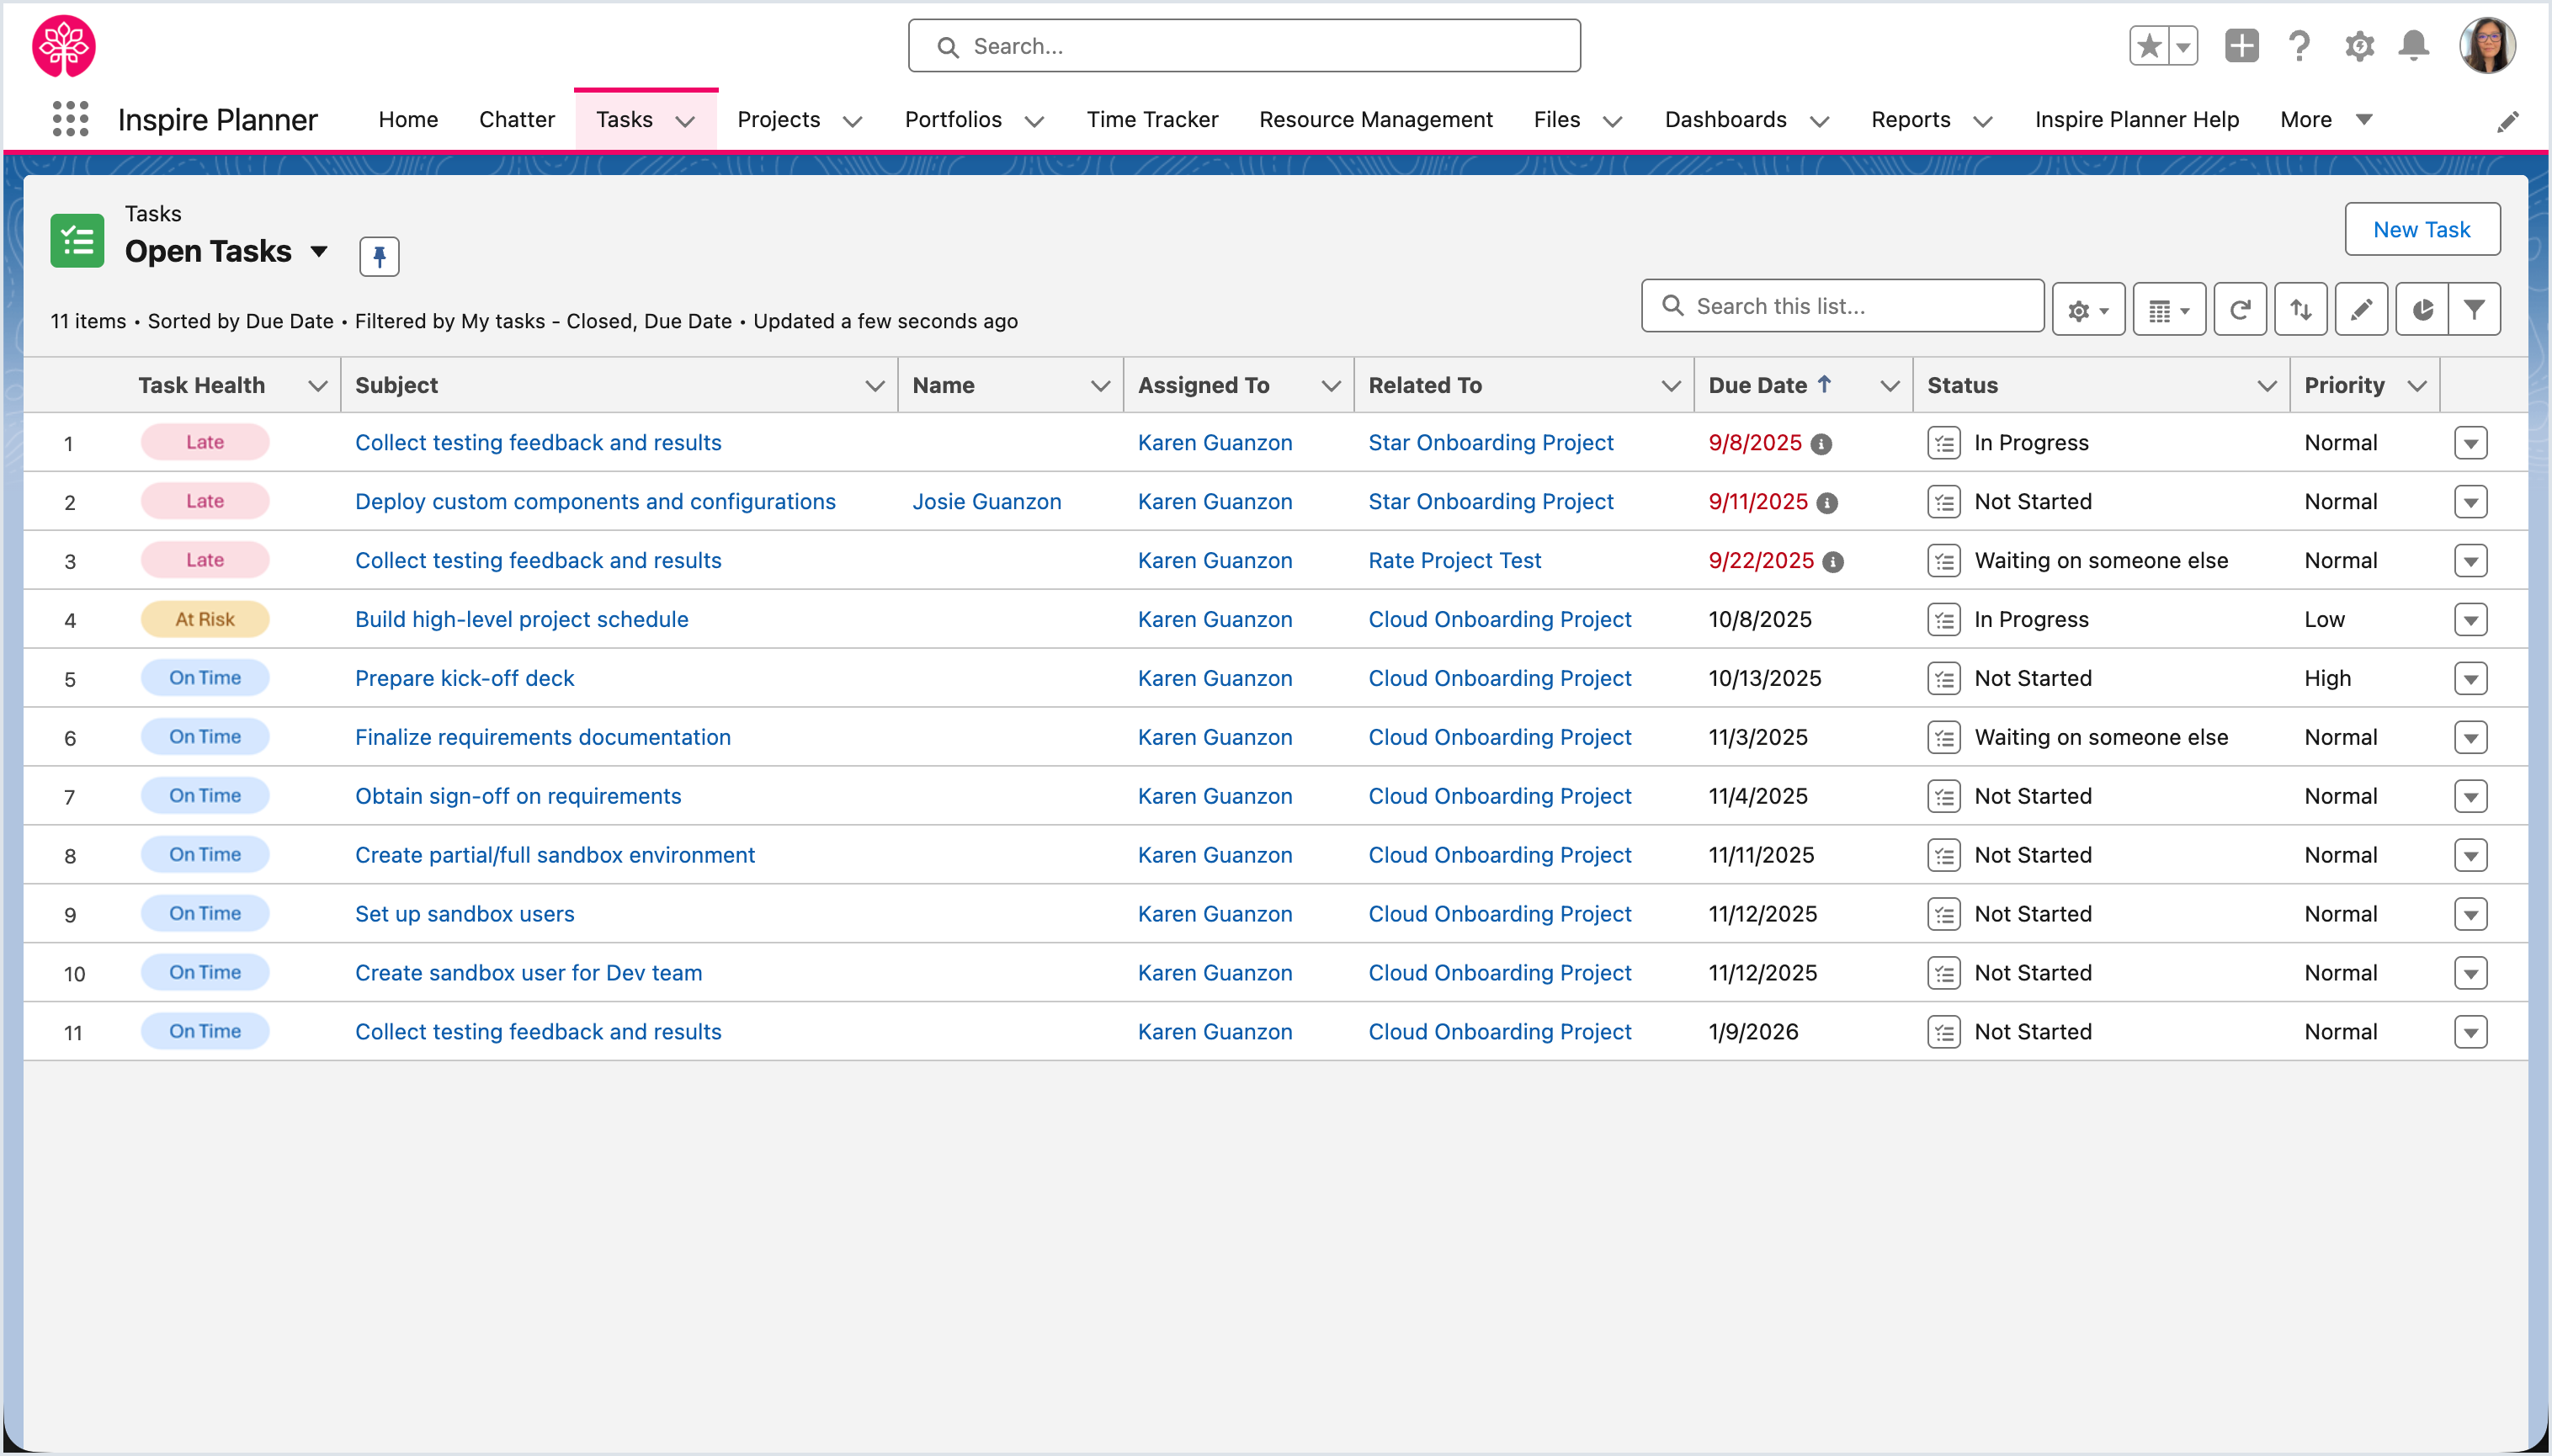Open the Display As table dropdown
This screenshot has height=1456, width=2552.
point(2168,310)
